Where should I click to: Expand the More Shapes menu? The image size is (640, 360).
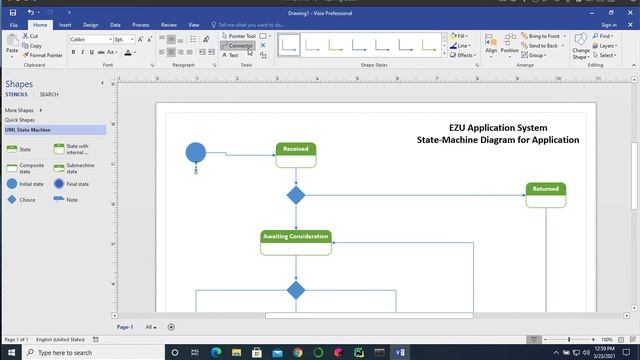coord(23,110)
